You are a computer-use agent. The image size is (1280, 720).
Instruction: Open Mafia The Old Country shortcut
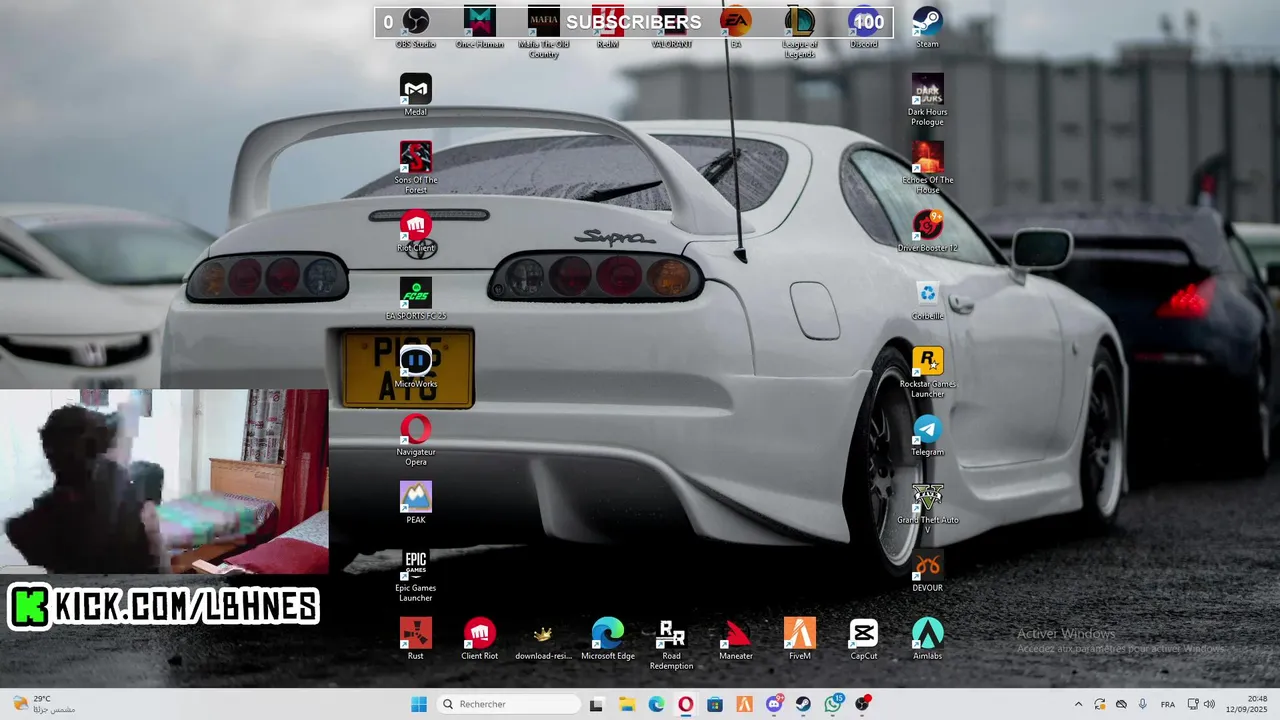tap(544, 32)
